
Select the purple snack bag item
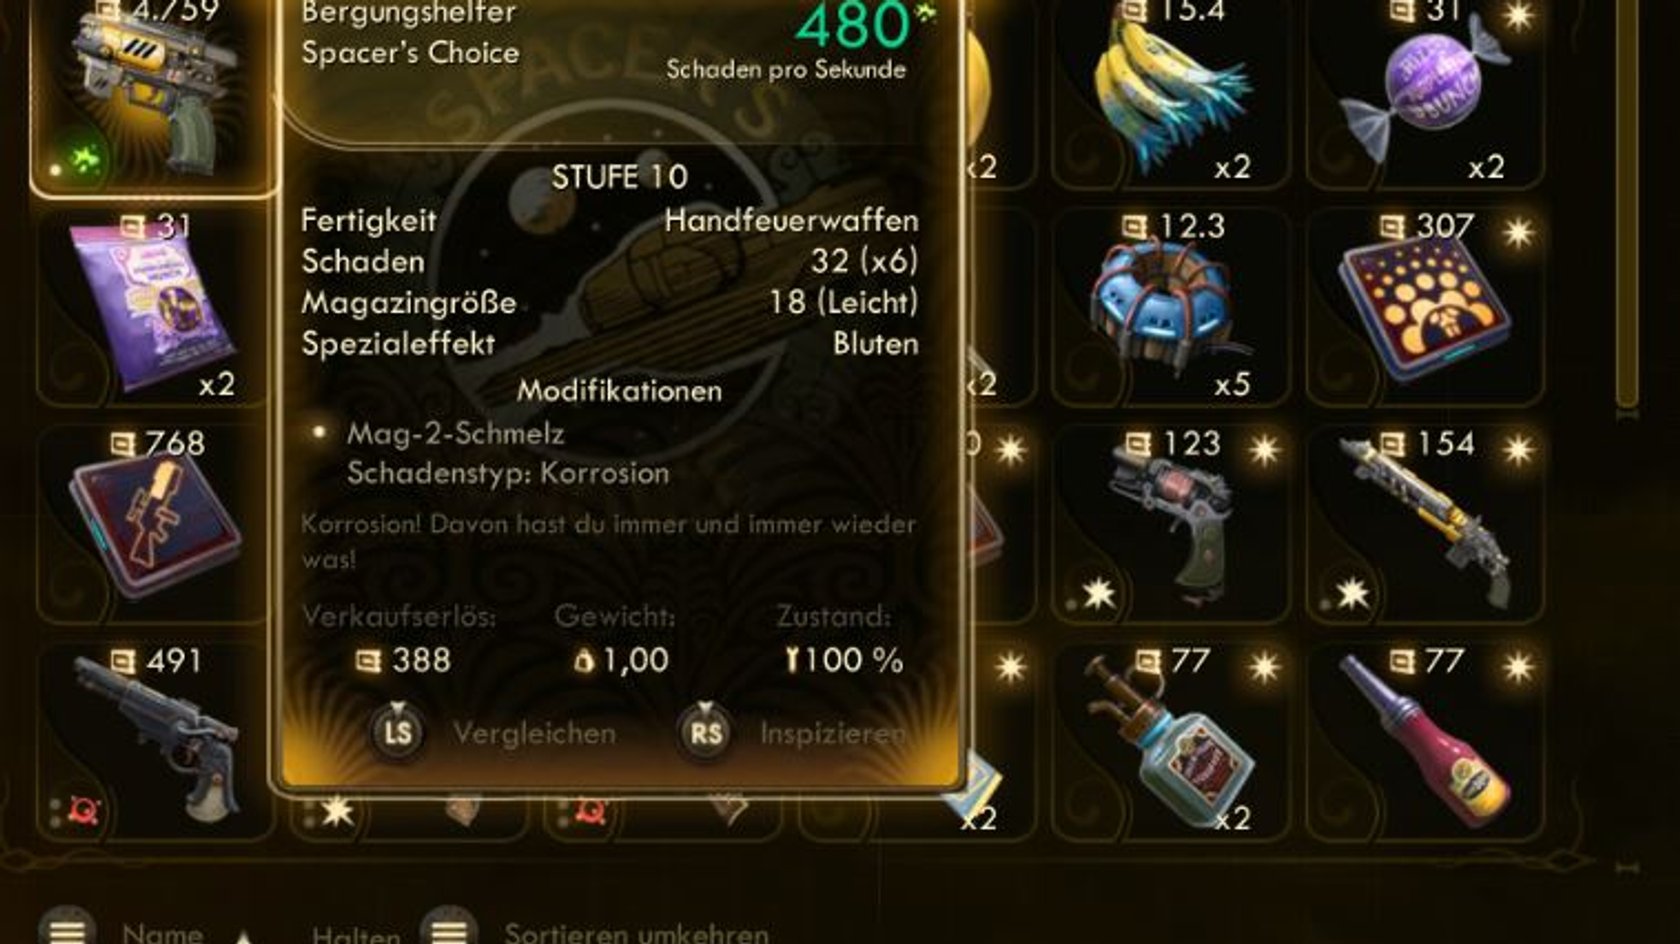tap(152, 305)
